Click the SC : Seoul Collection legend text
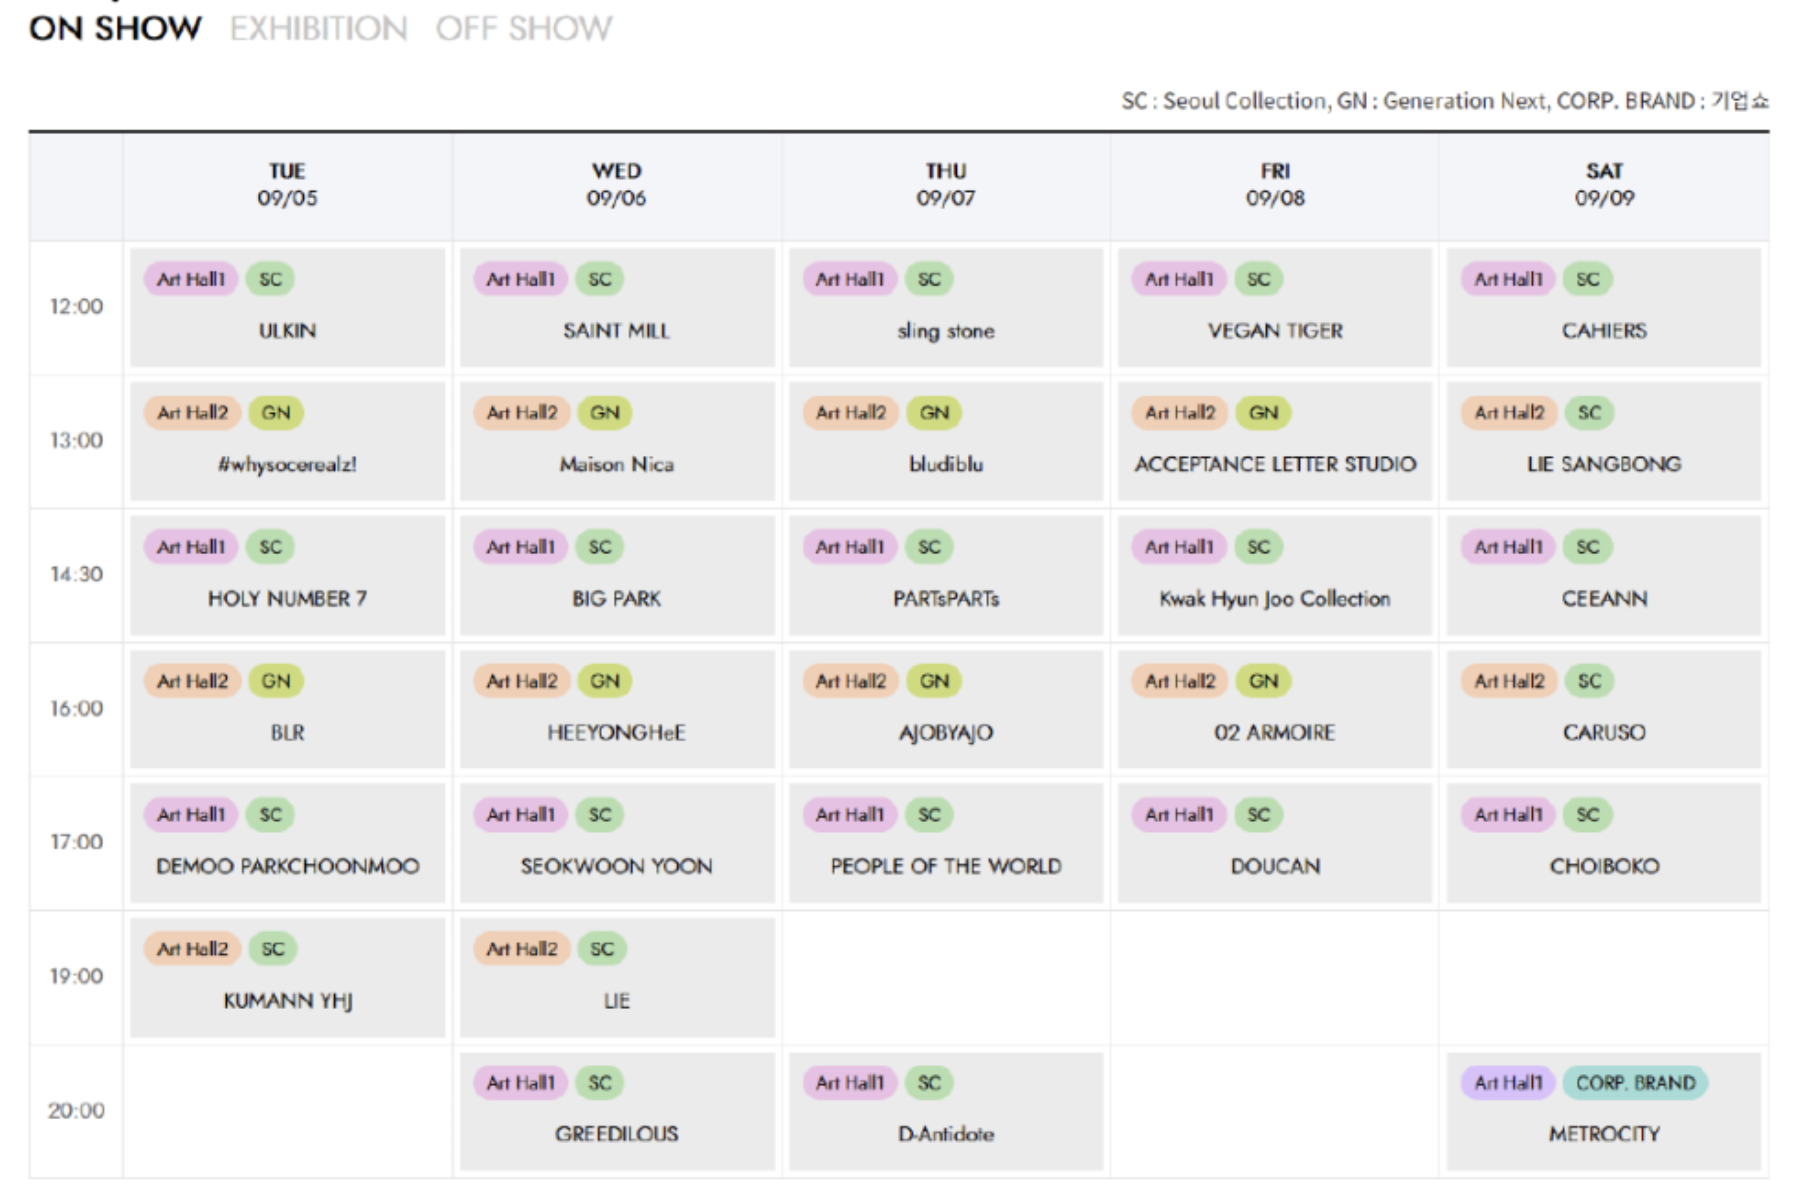This screenshot has width=1796, height=1188. [1225, 101]
